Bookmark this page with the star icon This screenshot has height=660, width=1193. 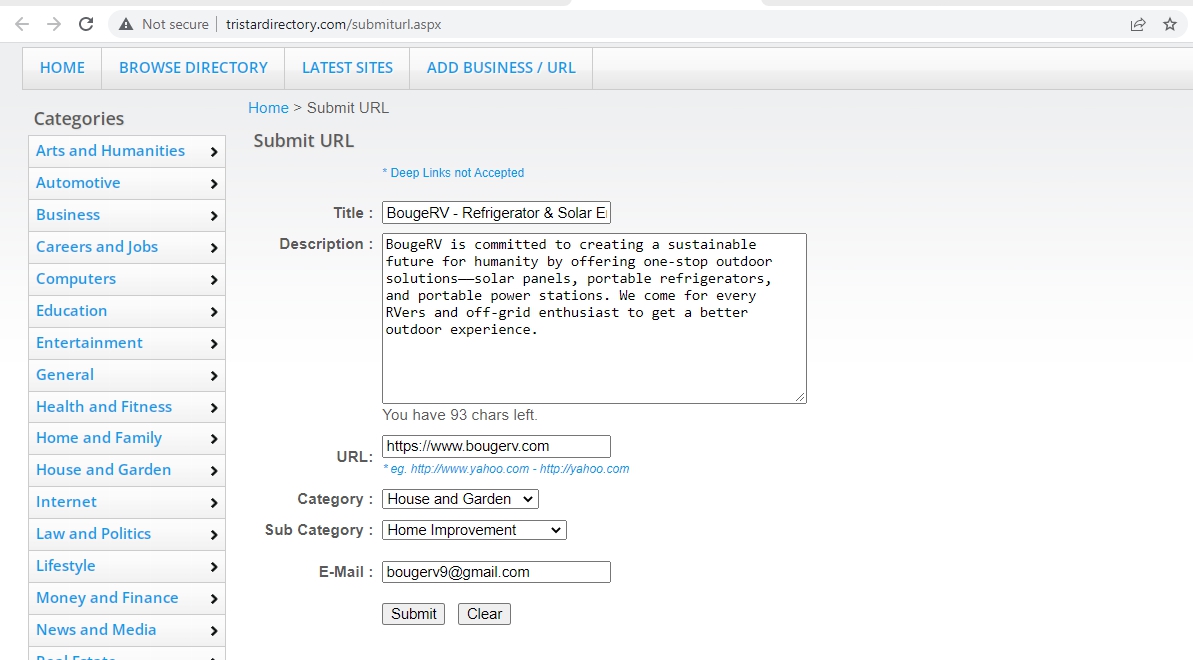click(1170, 24)
